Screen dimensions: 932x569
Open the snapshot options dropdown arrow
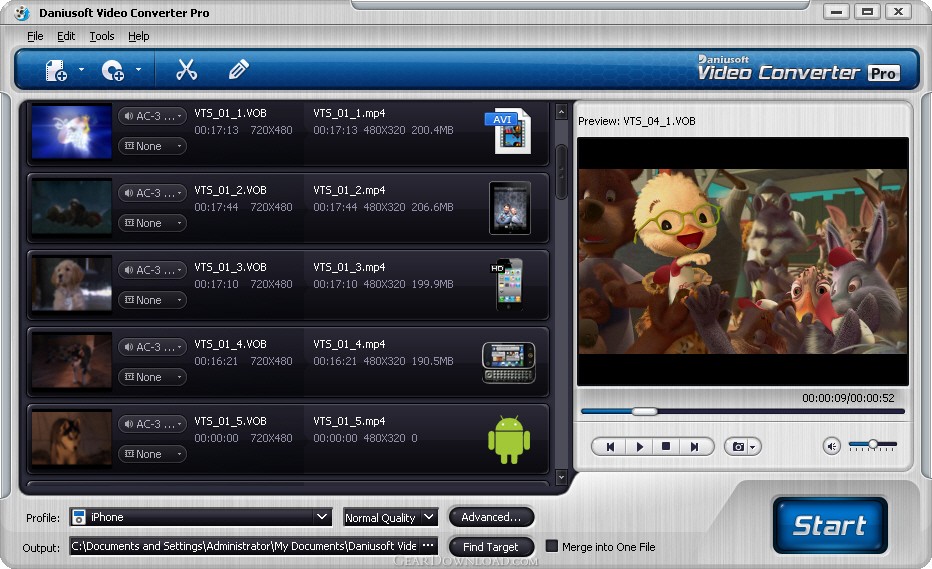753,447
